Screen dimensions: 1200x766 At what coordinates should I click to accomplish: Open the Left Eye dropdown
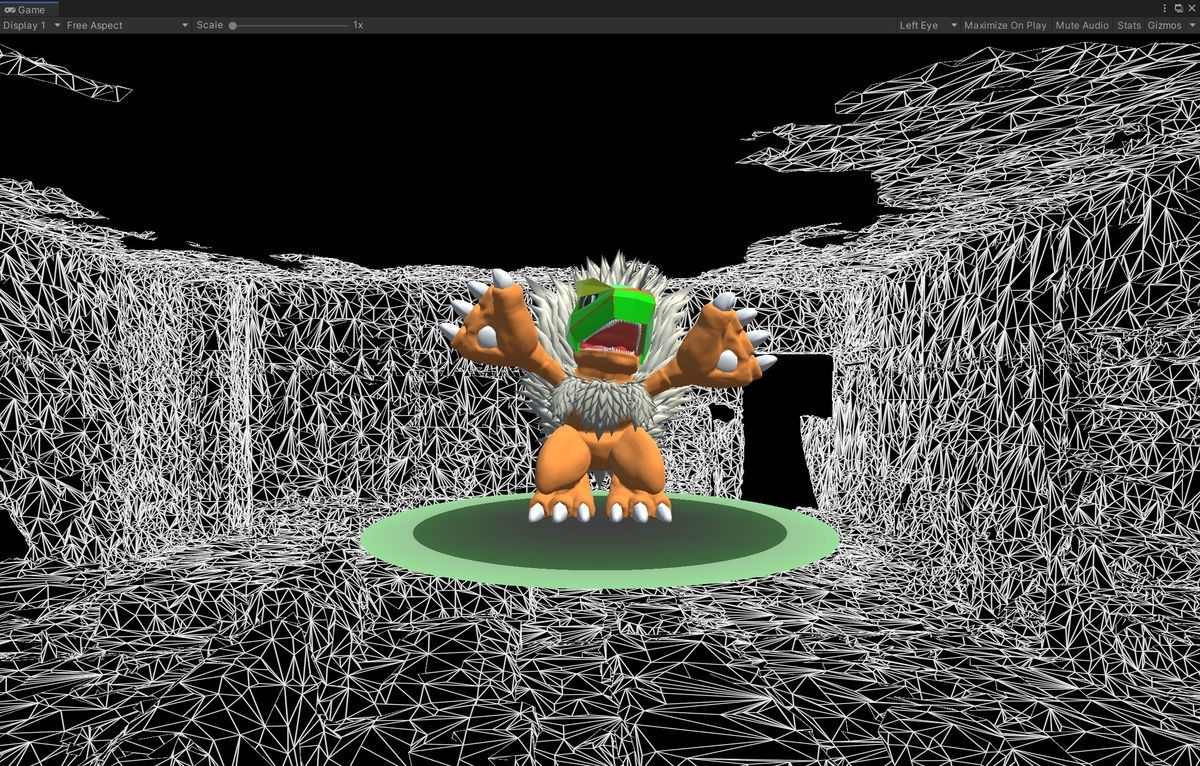pyautogui.click(x=928, y=25)
